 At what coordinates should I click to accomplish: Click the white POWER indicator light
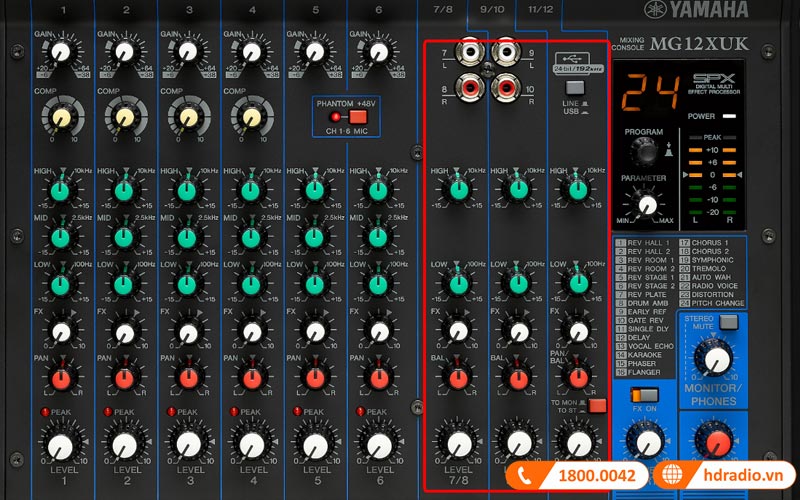[x=730, y=116]
